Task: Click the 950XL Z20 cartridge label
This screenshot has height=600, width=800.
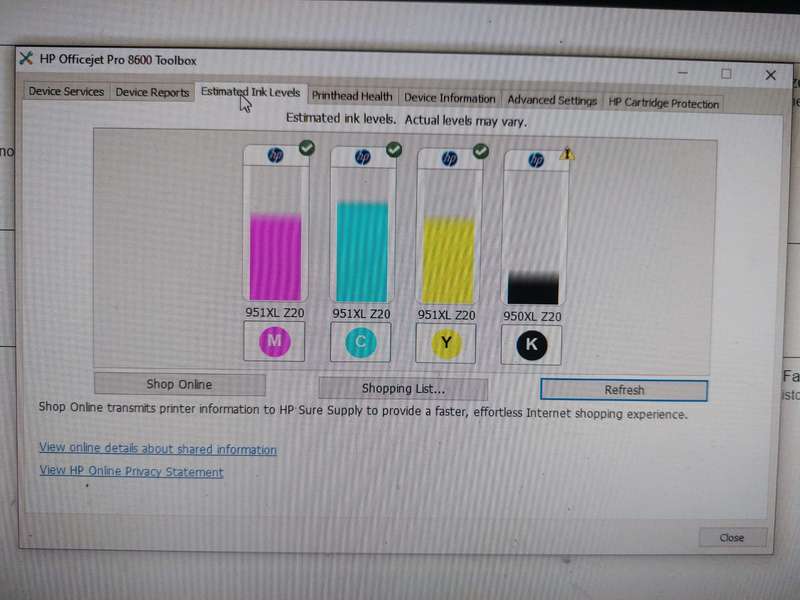Action: (532, 316)
